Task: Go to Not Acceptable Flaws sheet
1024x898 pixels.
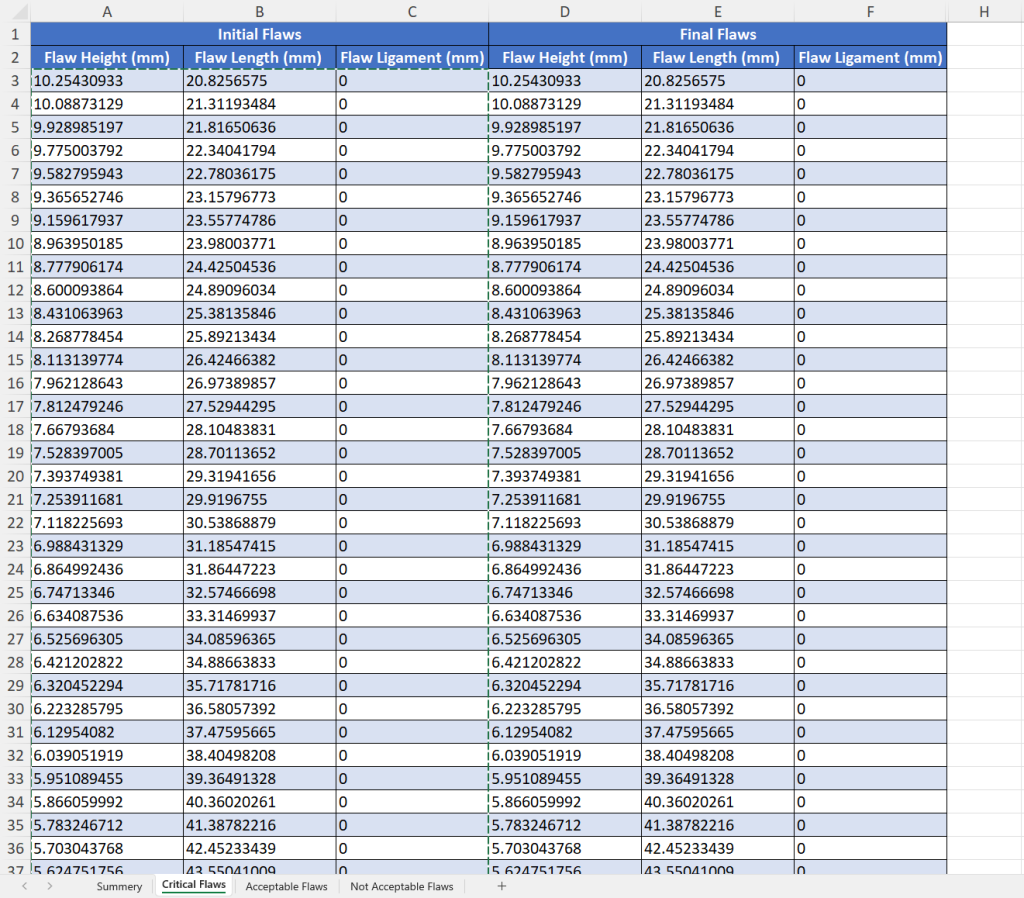Action: click(401, 887)
